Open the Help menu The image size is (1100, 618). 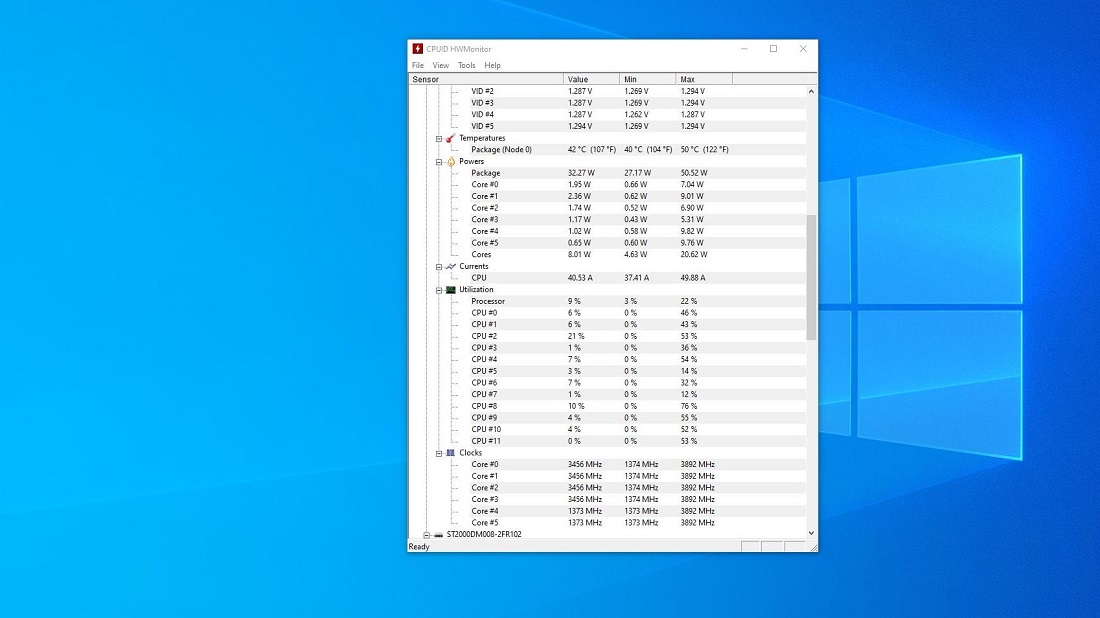click(492, 65)
